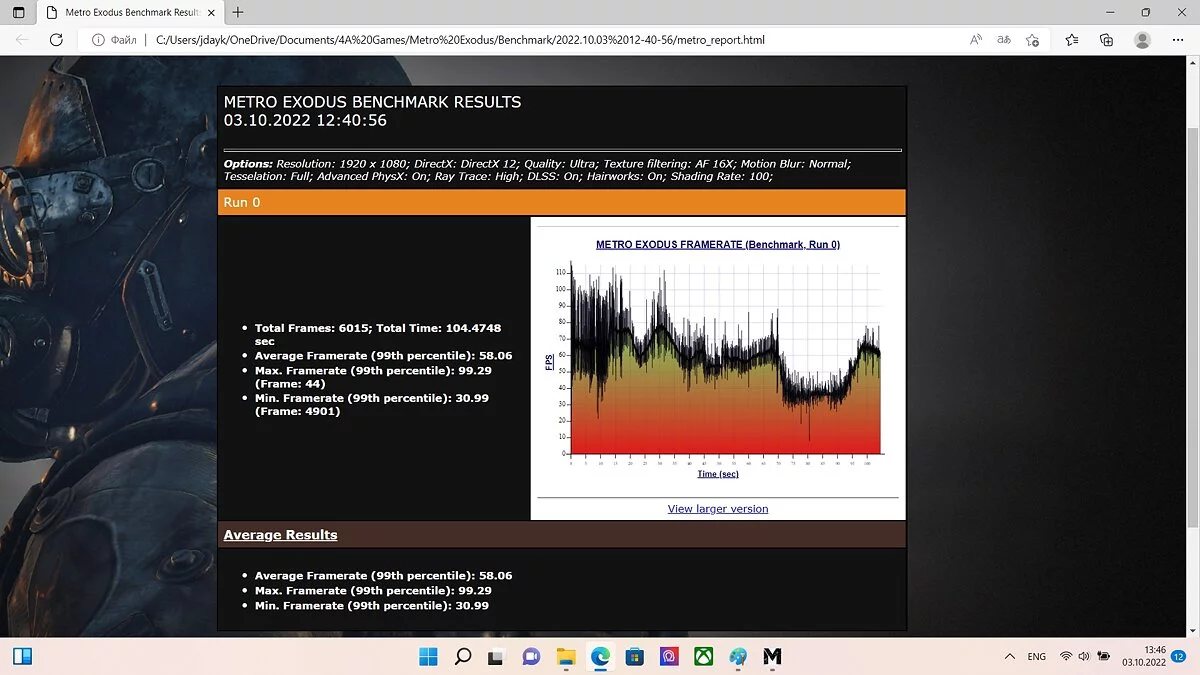Image resolution: width=1200 pixels, height=675 pixels.
Task: Click the Average Results heading
Action: (280, 535)
